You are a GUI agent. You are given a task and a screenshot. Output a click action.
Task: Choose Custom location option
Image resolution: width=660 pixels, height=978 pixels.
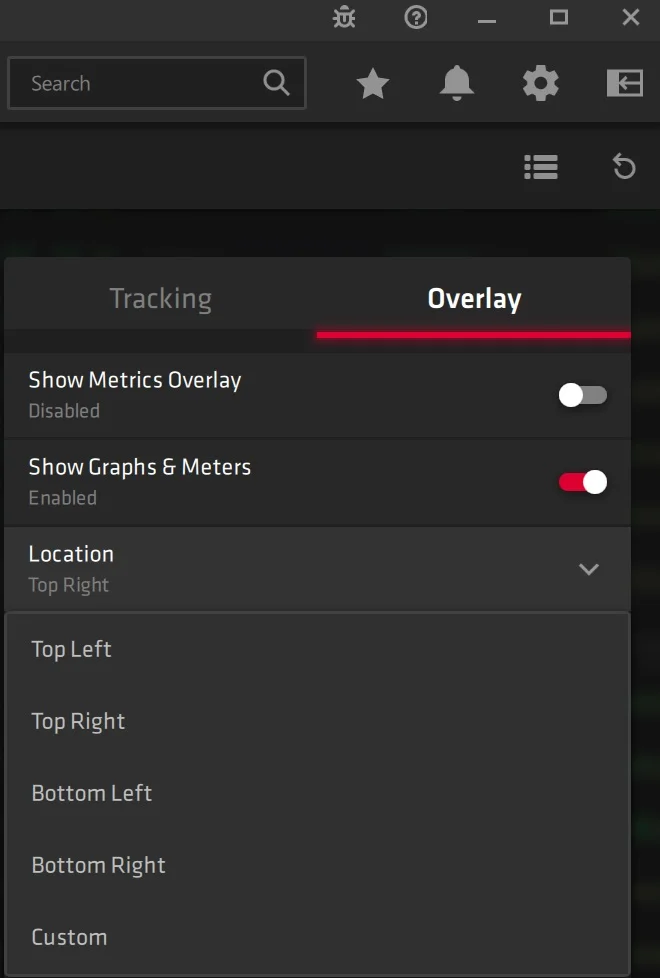(317, 937)
